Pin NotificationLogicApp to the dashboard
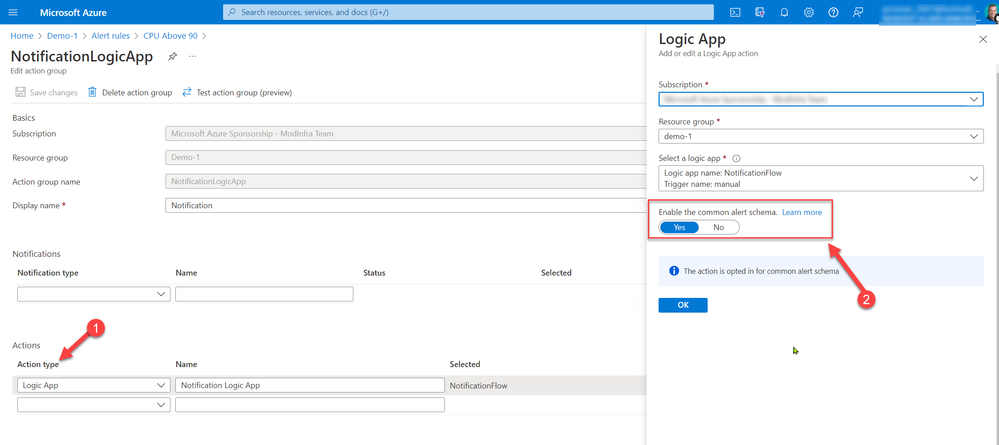Image resolution: width=999 pixels, height=445 pixels. (172, 57)
